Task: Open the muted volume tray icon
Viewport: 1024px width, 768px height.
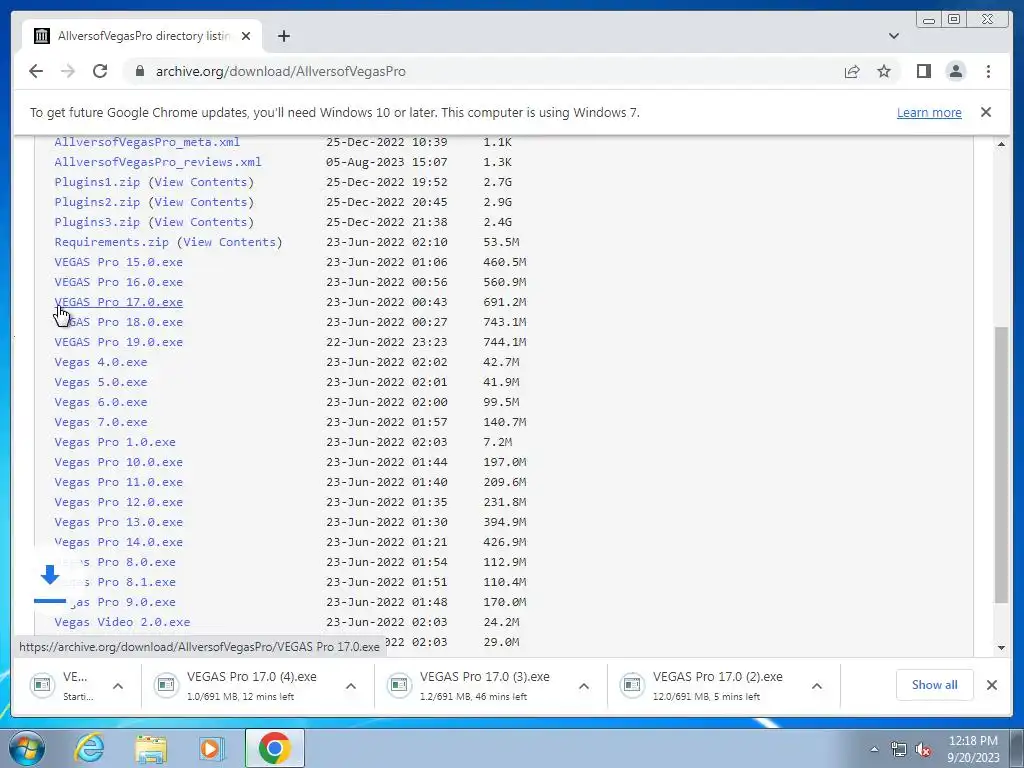Action: click(x=923, y=750)
